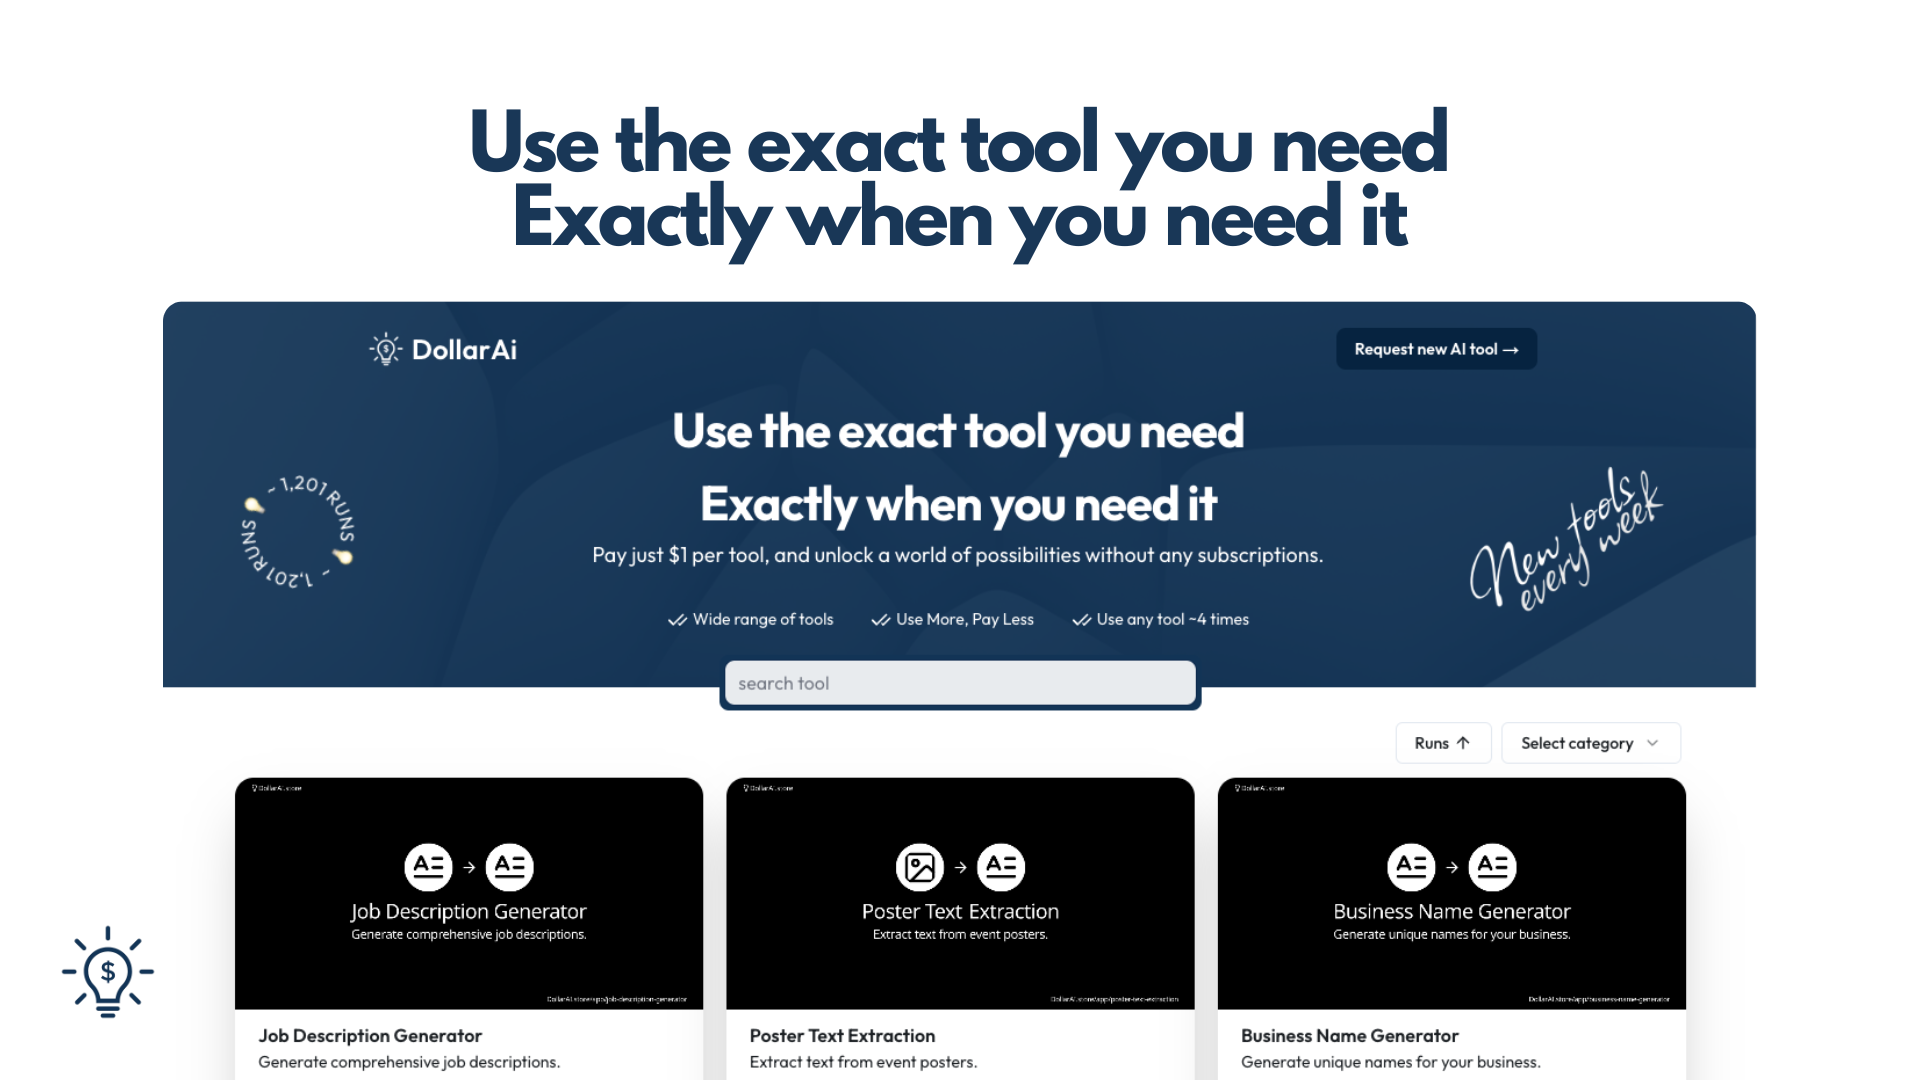Viewport: 1920px width, 1080px height.
Task: Click the image-to-text icon on Poster Extraction card
Action: tap(919, 865)
